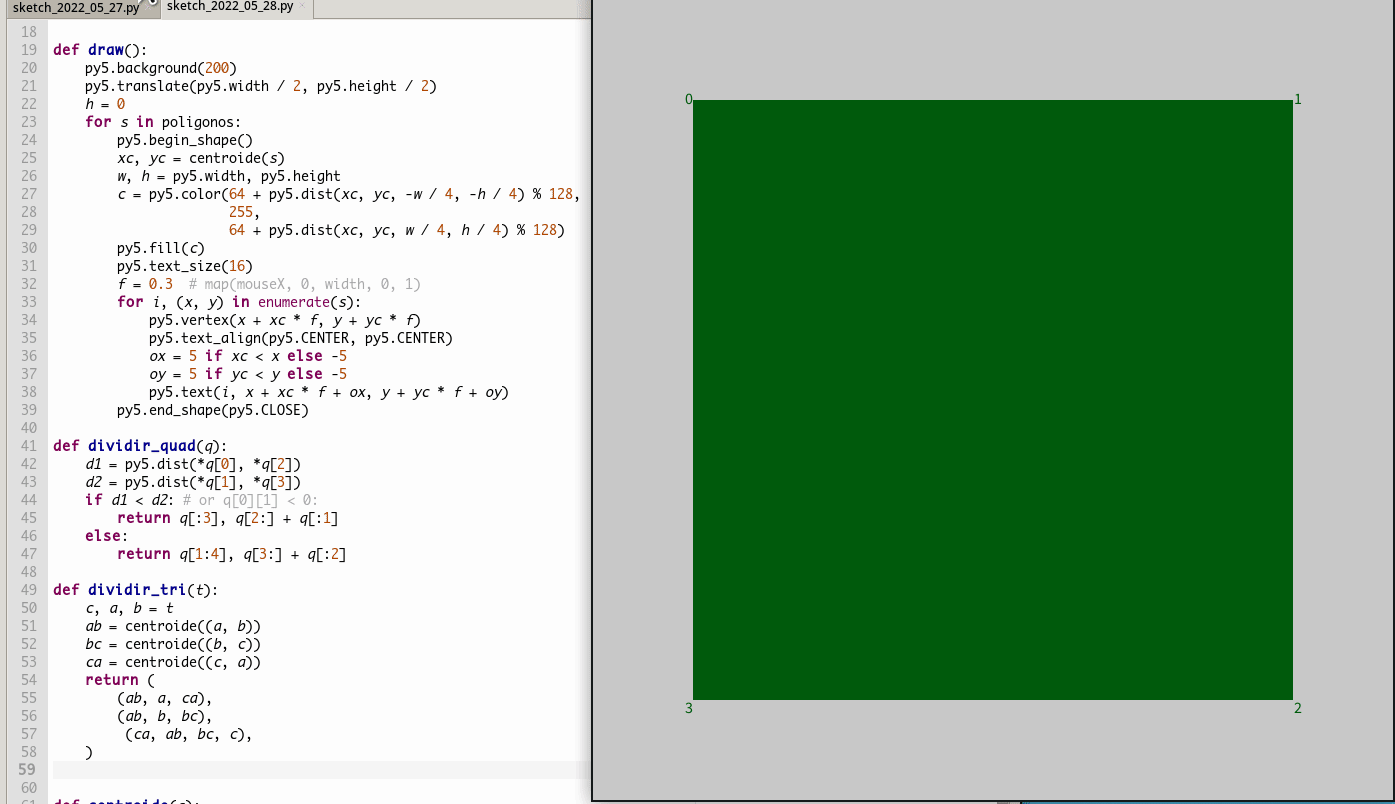Click the 'for s in poligonos:' line
The height and width of the screenshot is (804, 1395).
point(163,122)
